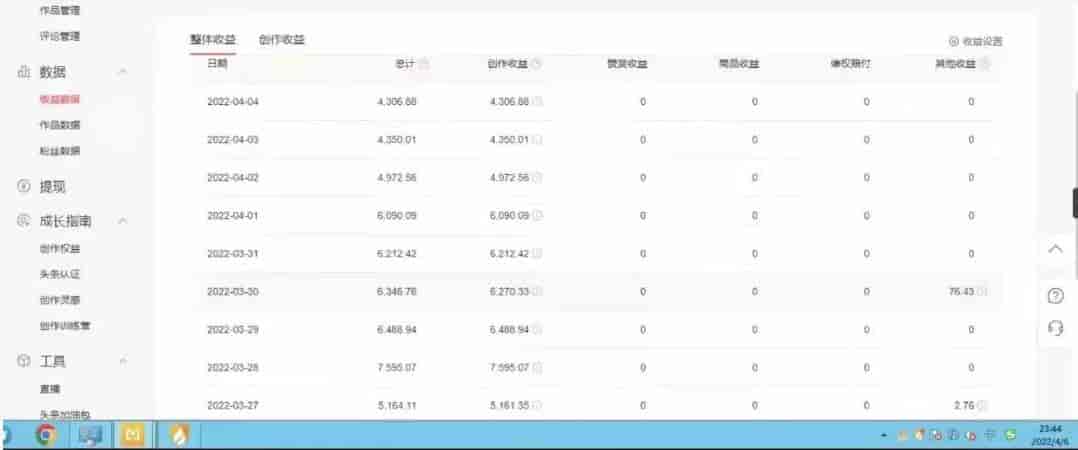
Task: Open 创作权益 in the sidebar
Action: point(60,249)
